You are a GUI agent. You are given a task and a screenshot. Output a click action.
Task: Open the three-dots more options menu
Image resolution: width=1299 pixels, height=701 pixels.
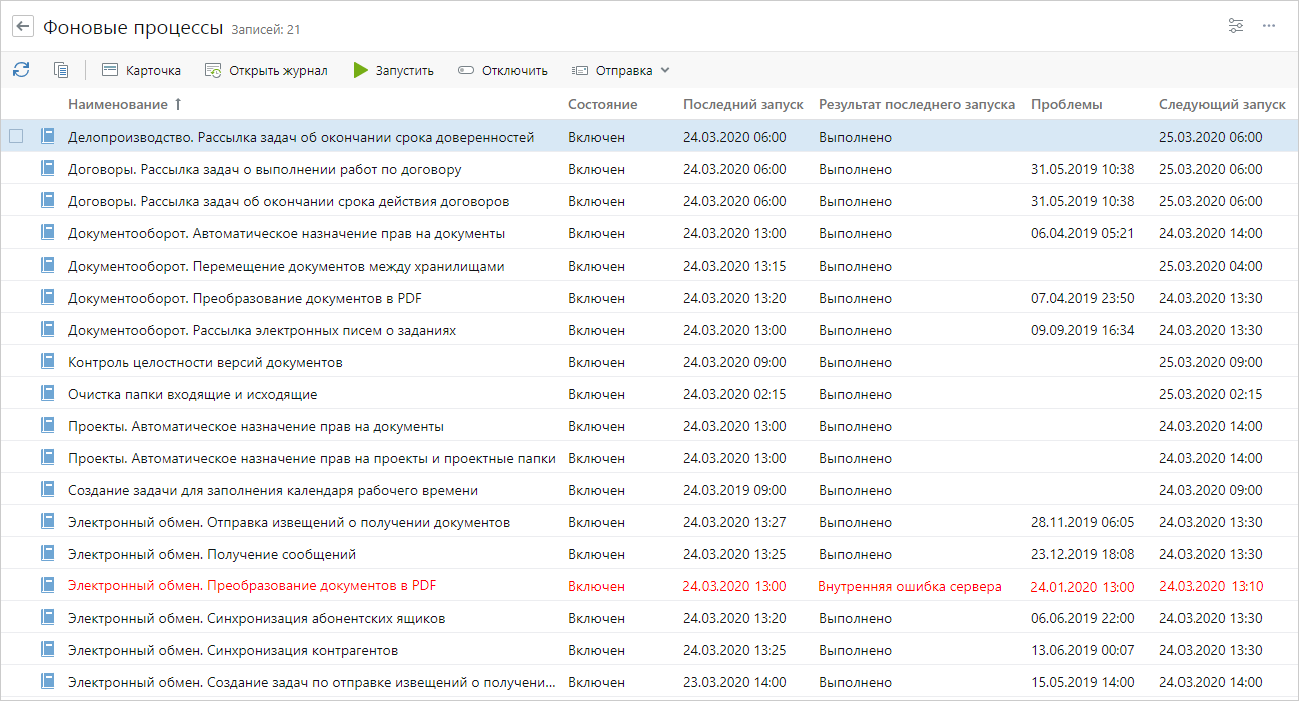click(x=1269, y=26)
